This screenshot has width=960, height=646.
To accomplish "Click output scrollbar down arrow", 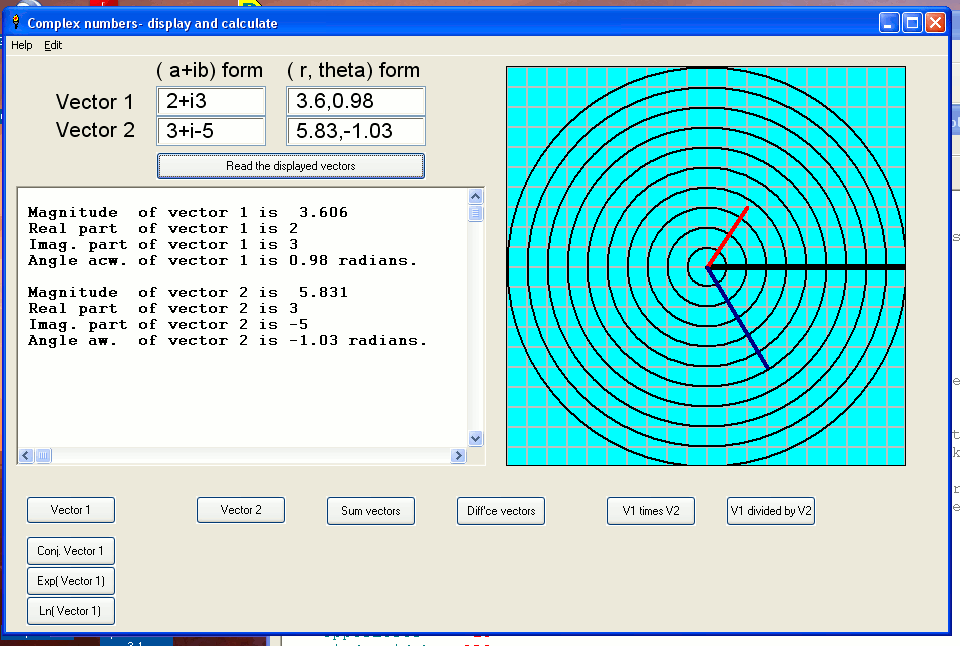I will pyautogui.click(x=475, y=438).
